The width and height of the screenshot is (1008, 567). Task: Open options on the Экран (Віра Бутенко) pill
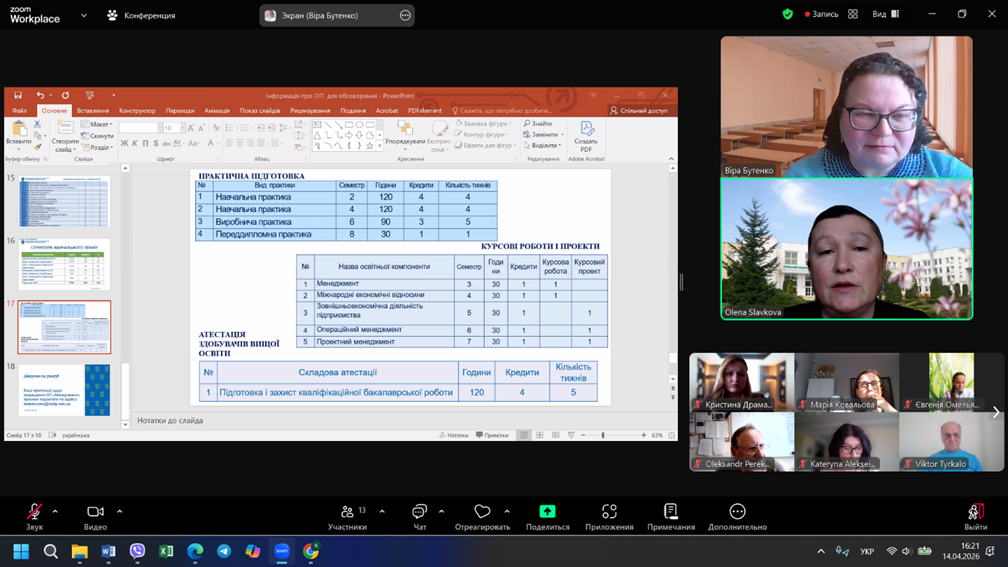[x=405, y=15]
